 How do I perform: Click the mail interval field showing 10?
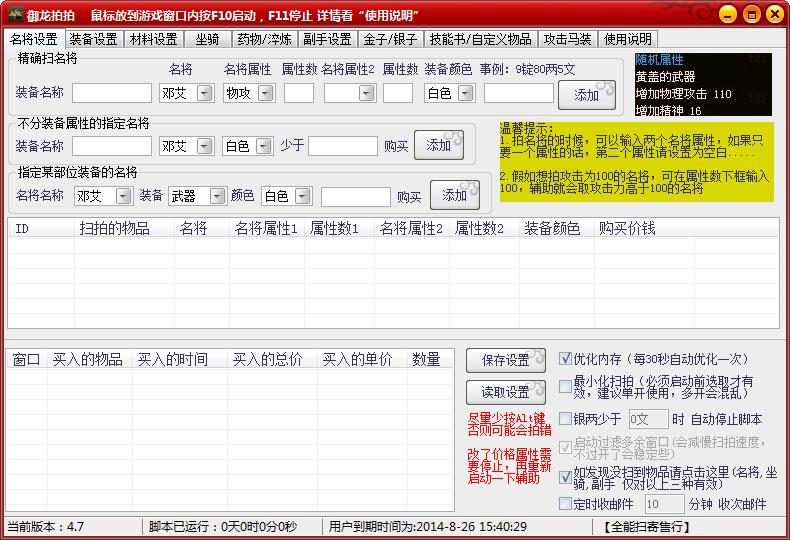pyautogui.click(x=665, y=504)
